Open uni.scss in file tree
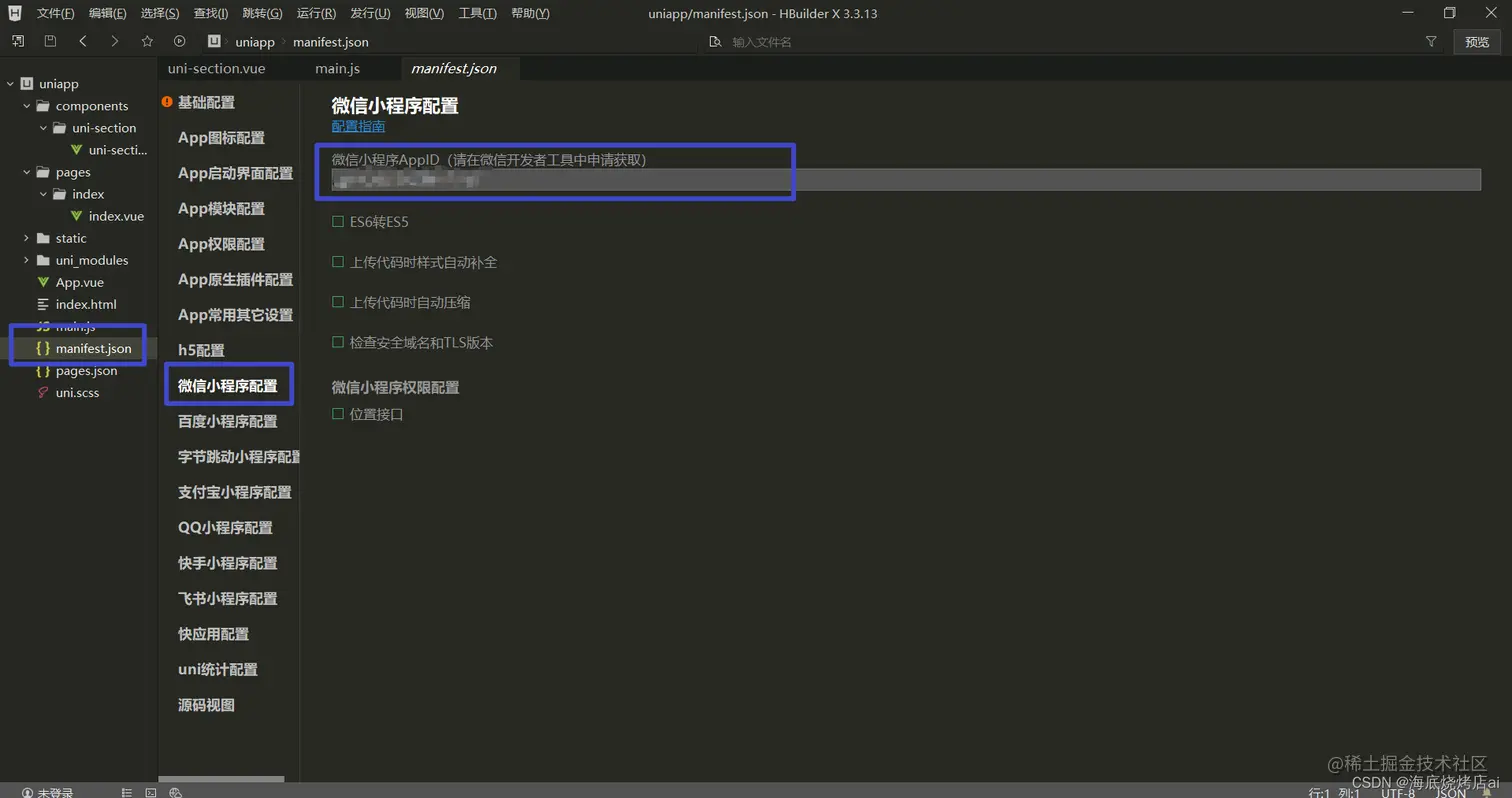Viewport: 1512px width, 798px height. tap(77, 392)
